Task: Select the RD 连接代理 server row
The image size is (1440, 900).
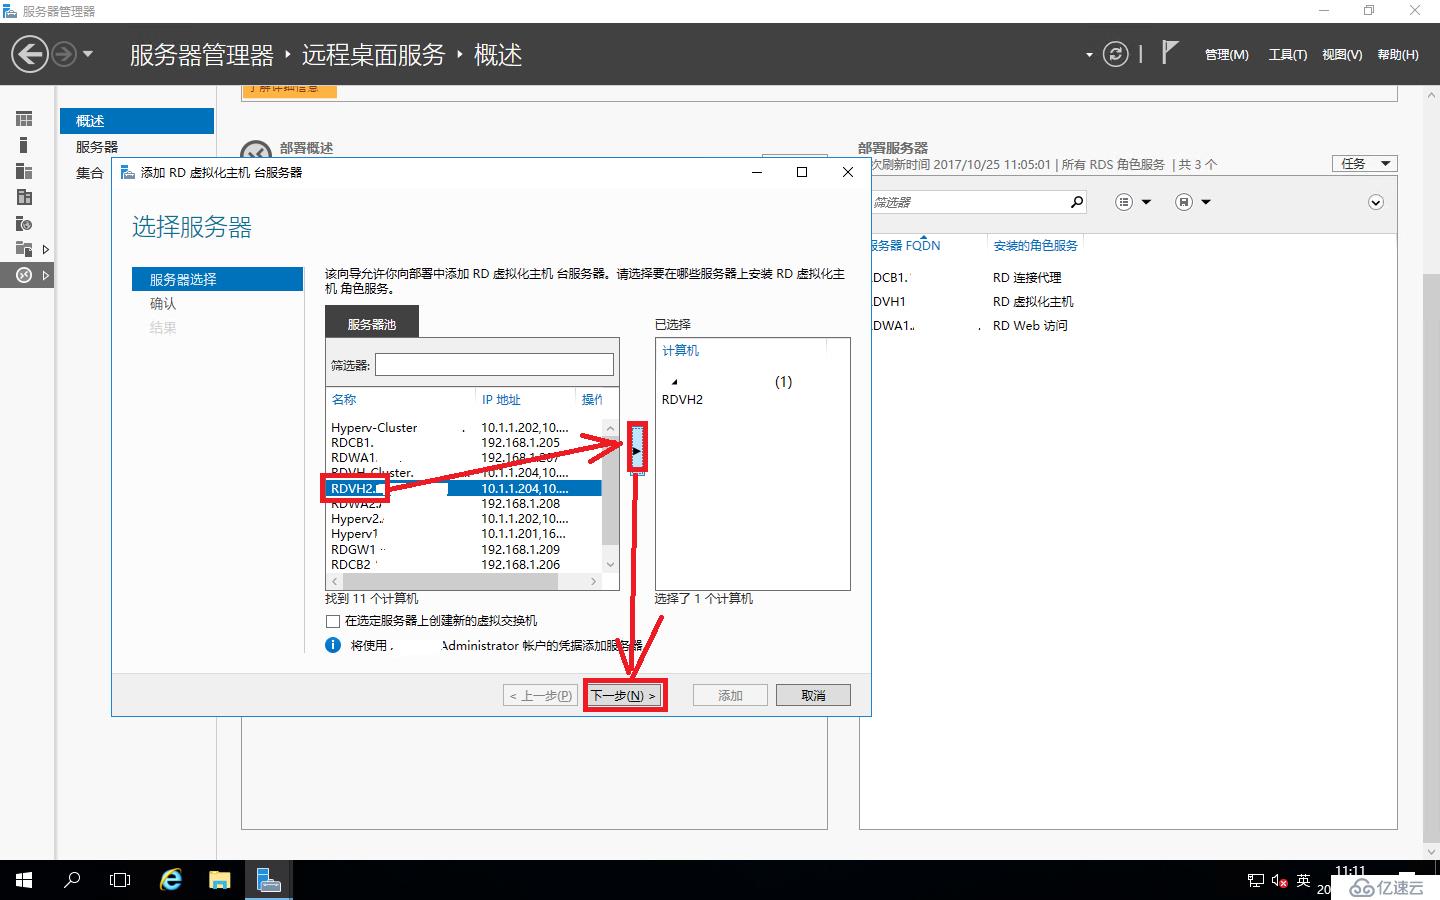Action: coord(1130,277)
